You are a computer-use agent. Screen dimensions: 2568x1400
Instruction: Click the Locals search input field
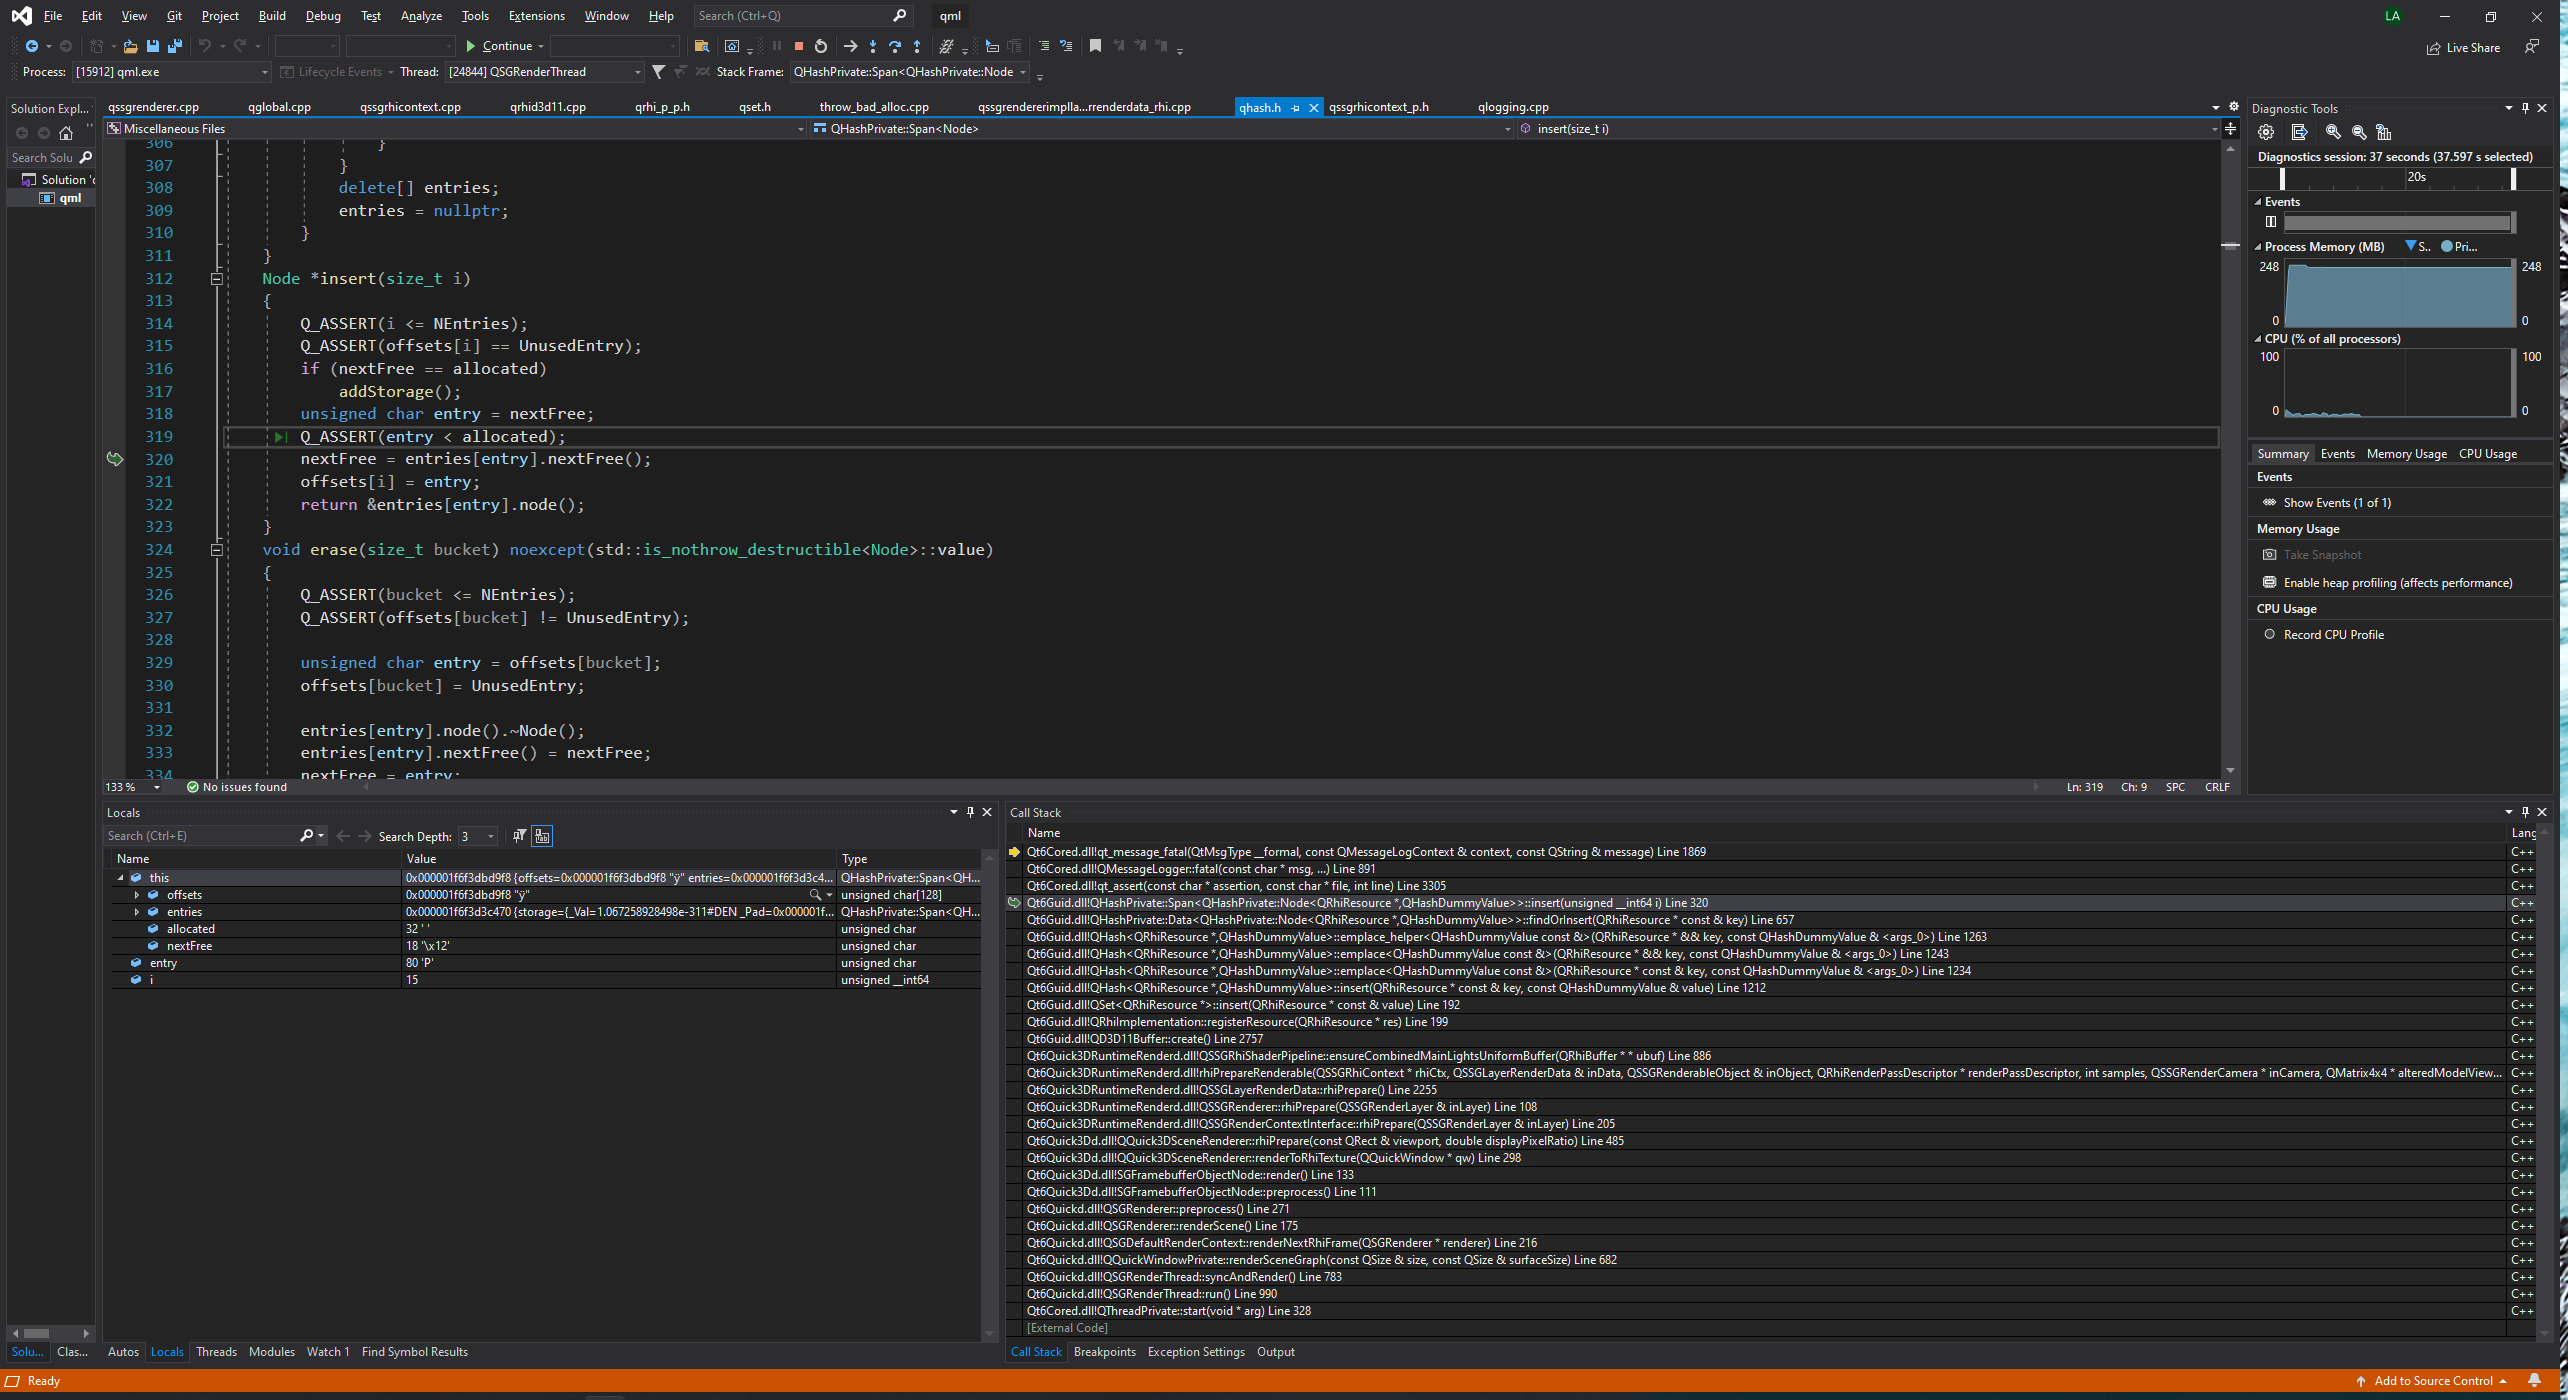[200, 836]
